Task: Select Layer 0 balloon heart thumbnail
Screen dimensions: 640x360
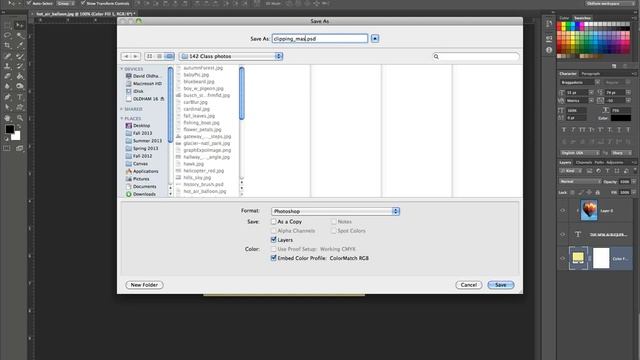Action: pos(589,210)
